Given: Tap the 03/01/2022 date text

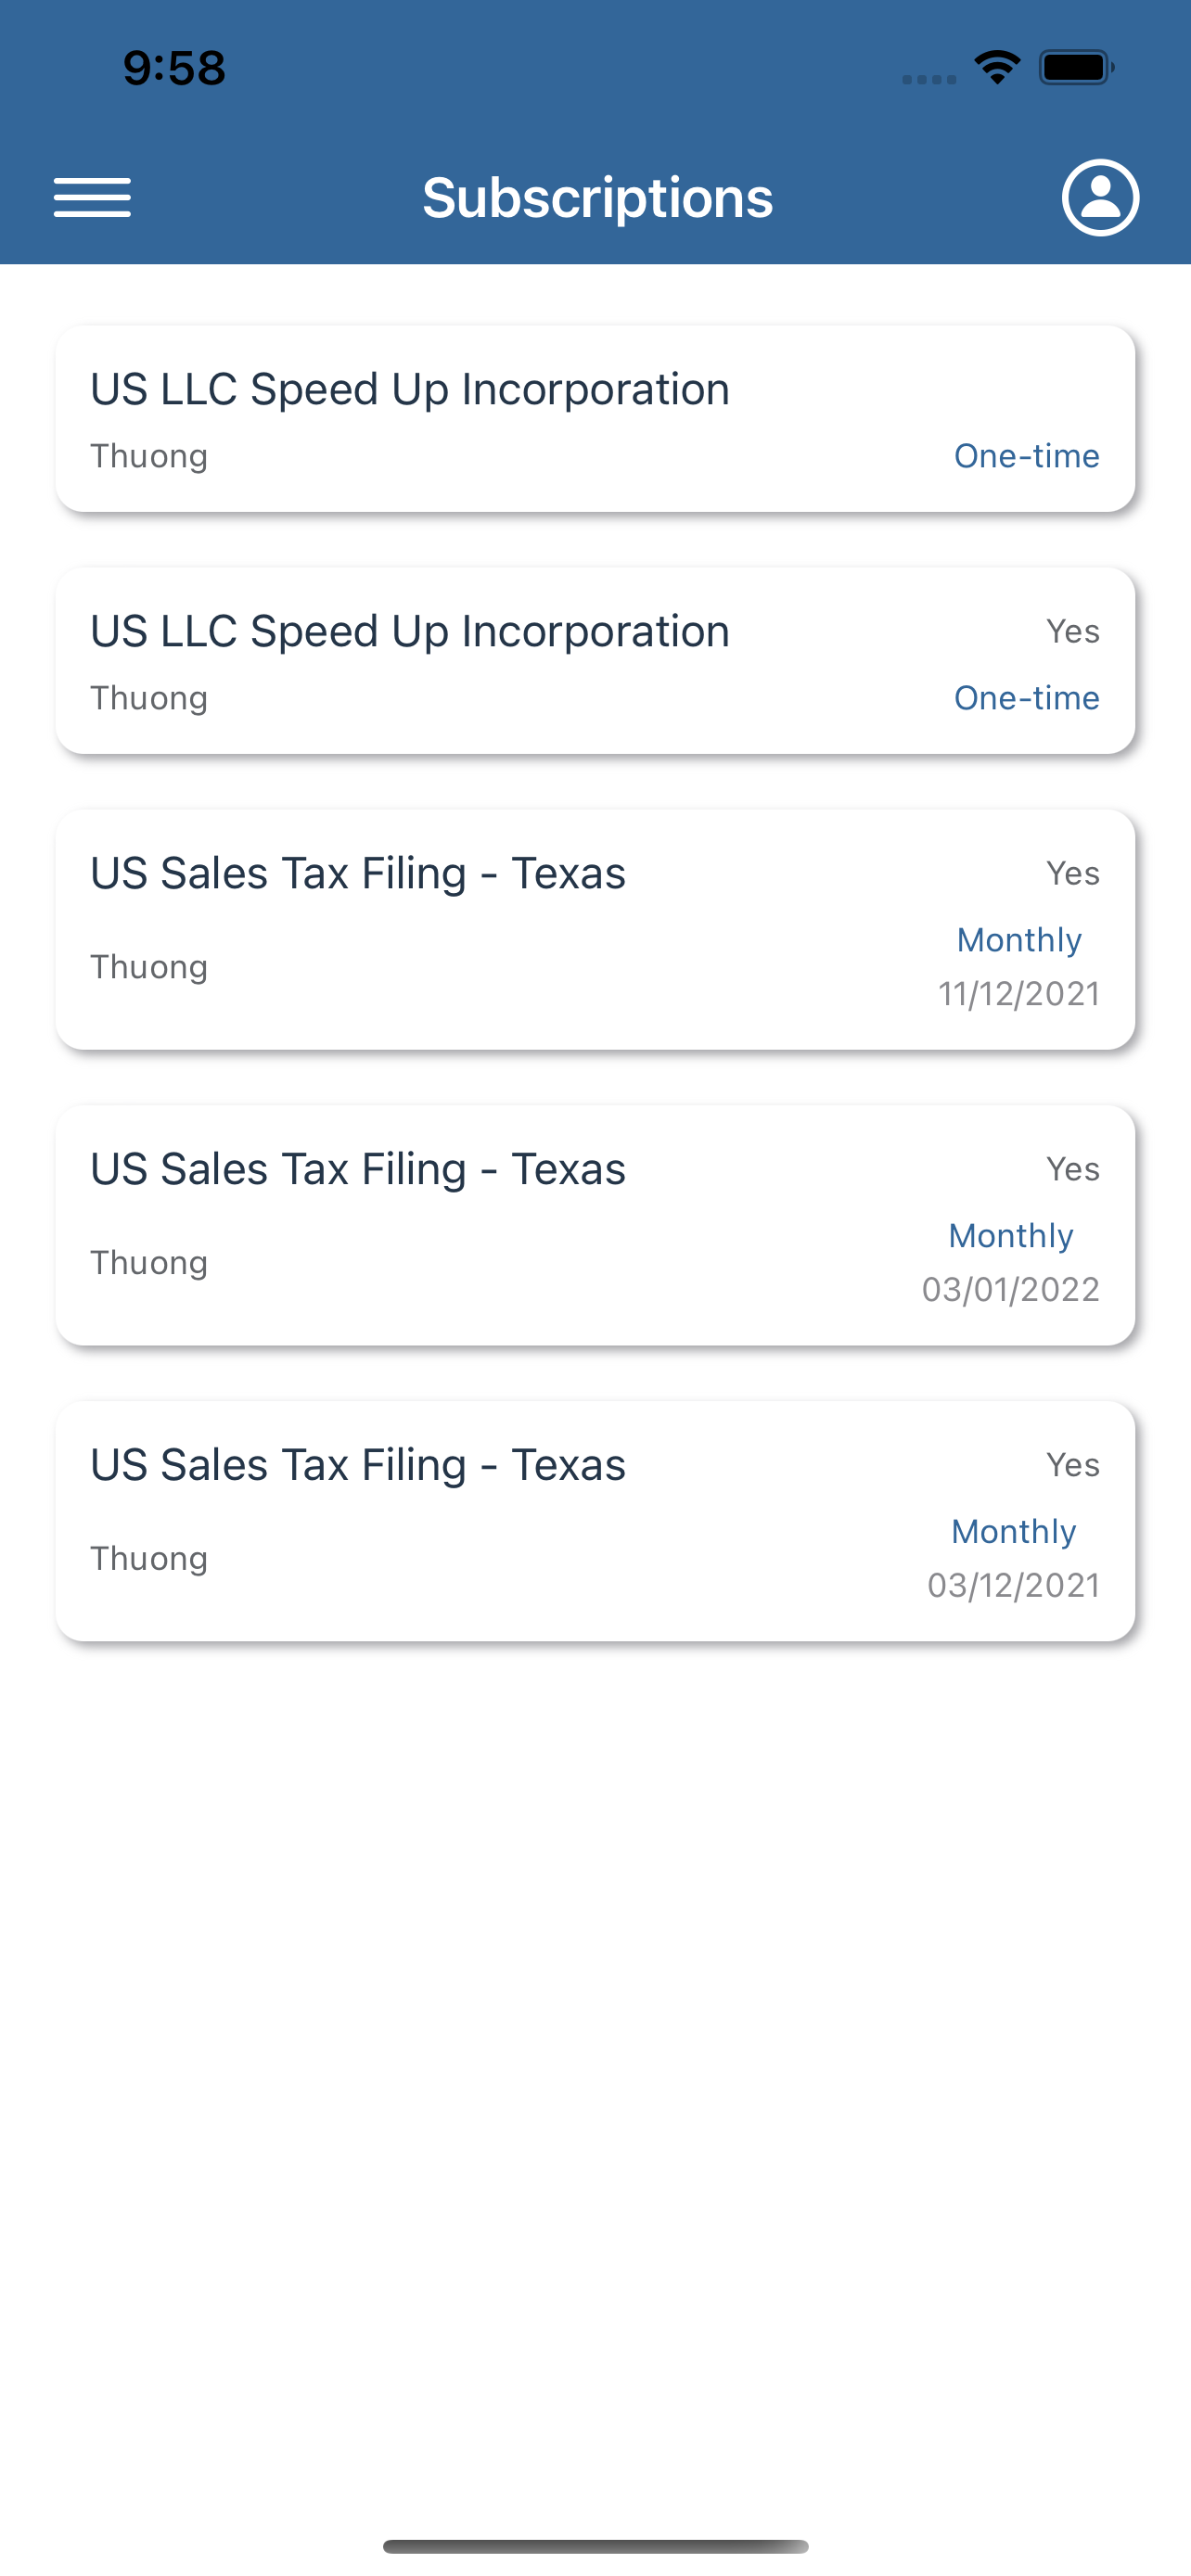Looking at the screenshot, I should click(1011, 1290).
